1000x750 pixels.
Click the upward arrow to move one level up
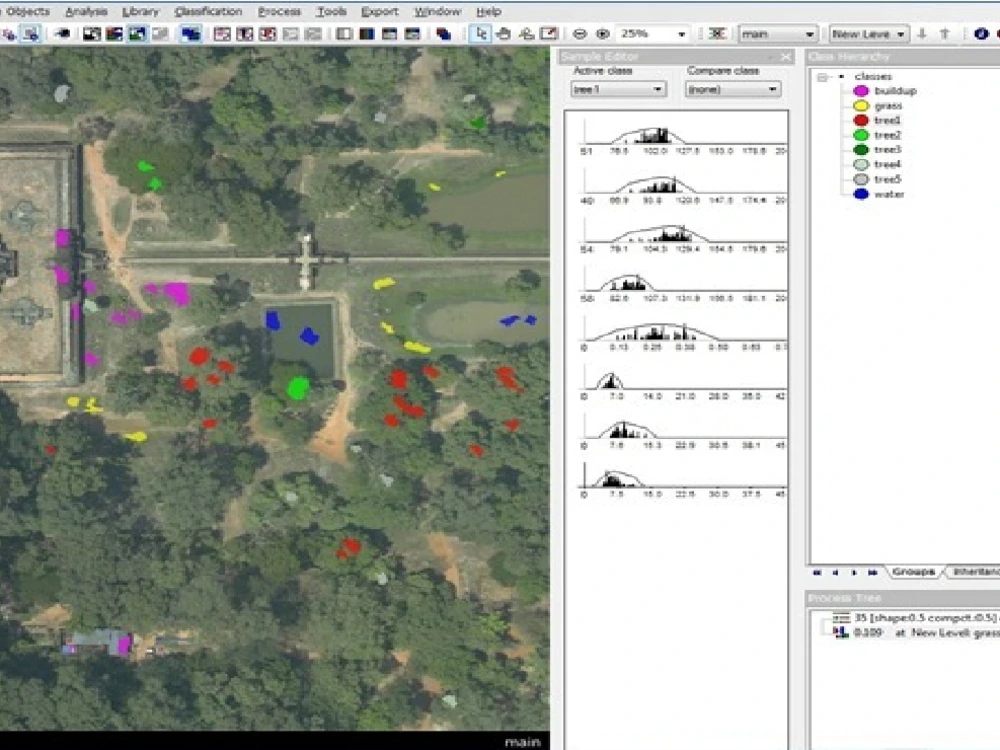click(945, 33)
